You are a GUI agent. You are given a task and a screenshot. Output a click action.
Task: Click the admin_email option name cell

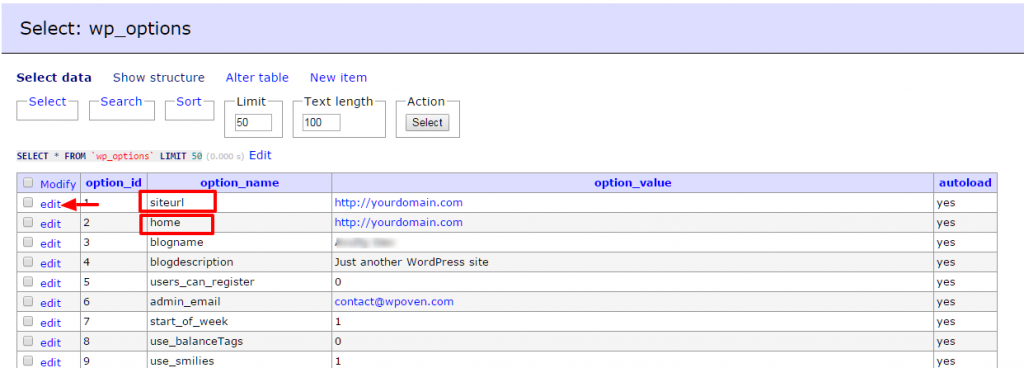pos(239,301)
